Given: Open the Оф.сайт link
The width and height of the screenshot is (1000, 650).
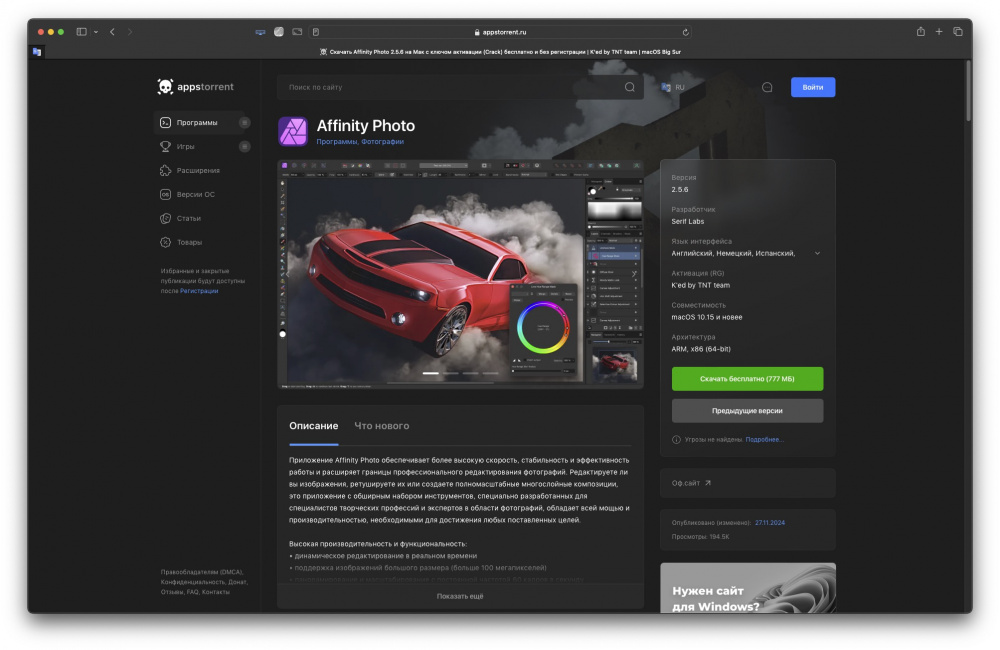Looking at the screenshot, I should [691, 482].
